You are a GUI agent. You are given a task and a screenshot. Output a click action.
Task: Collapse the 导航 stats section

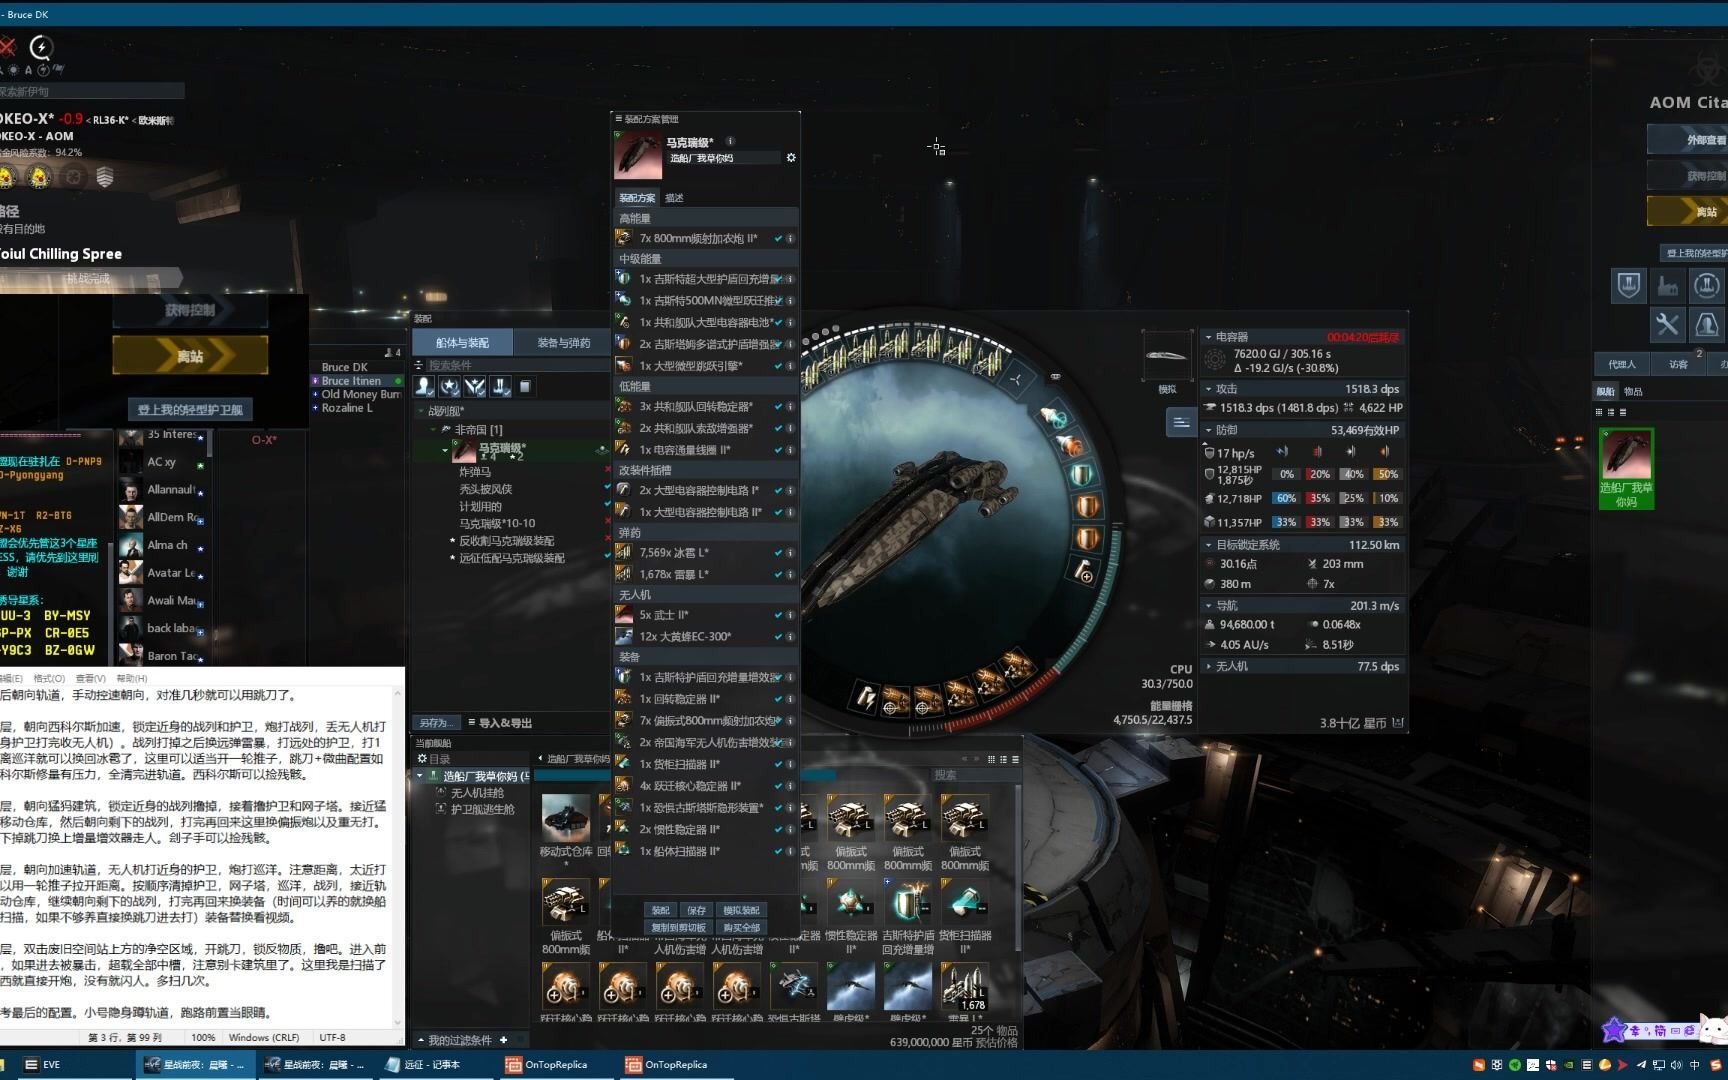click(1208, 606)
